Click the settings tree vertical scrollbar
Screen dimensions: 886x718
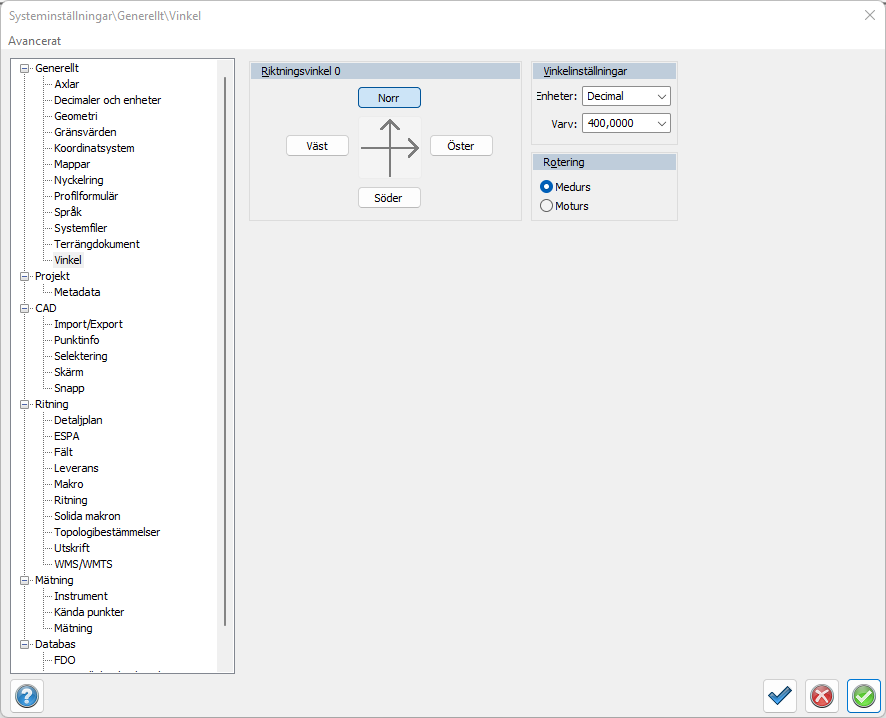point(225,350)
